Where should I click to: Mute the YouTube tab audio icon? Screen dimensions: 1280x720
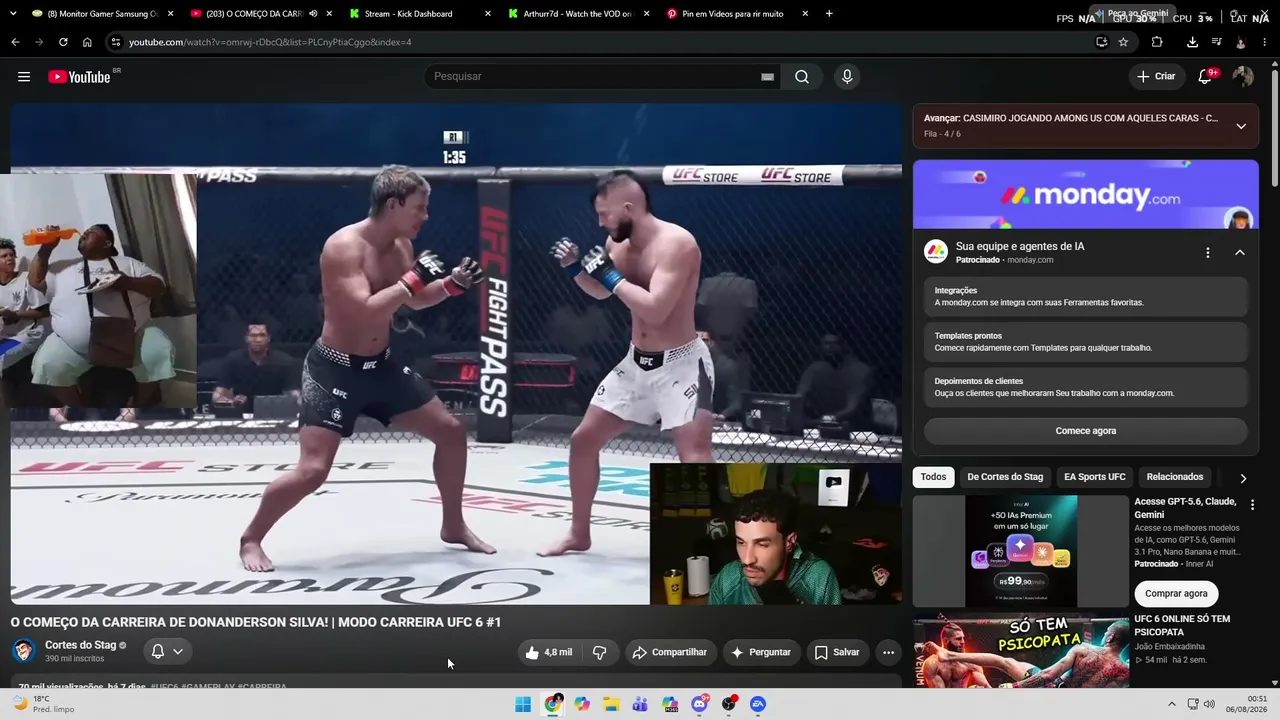click(313, 14)
